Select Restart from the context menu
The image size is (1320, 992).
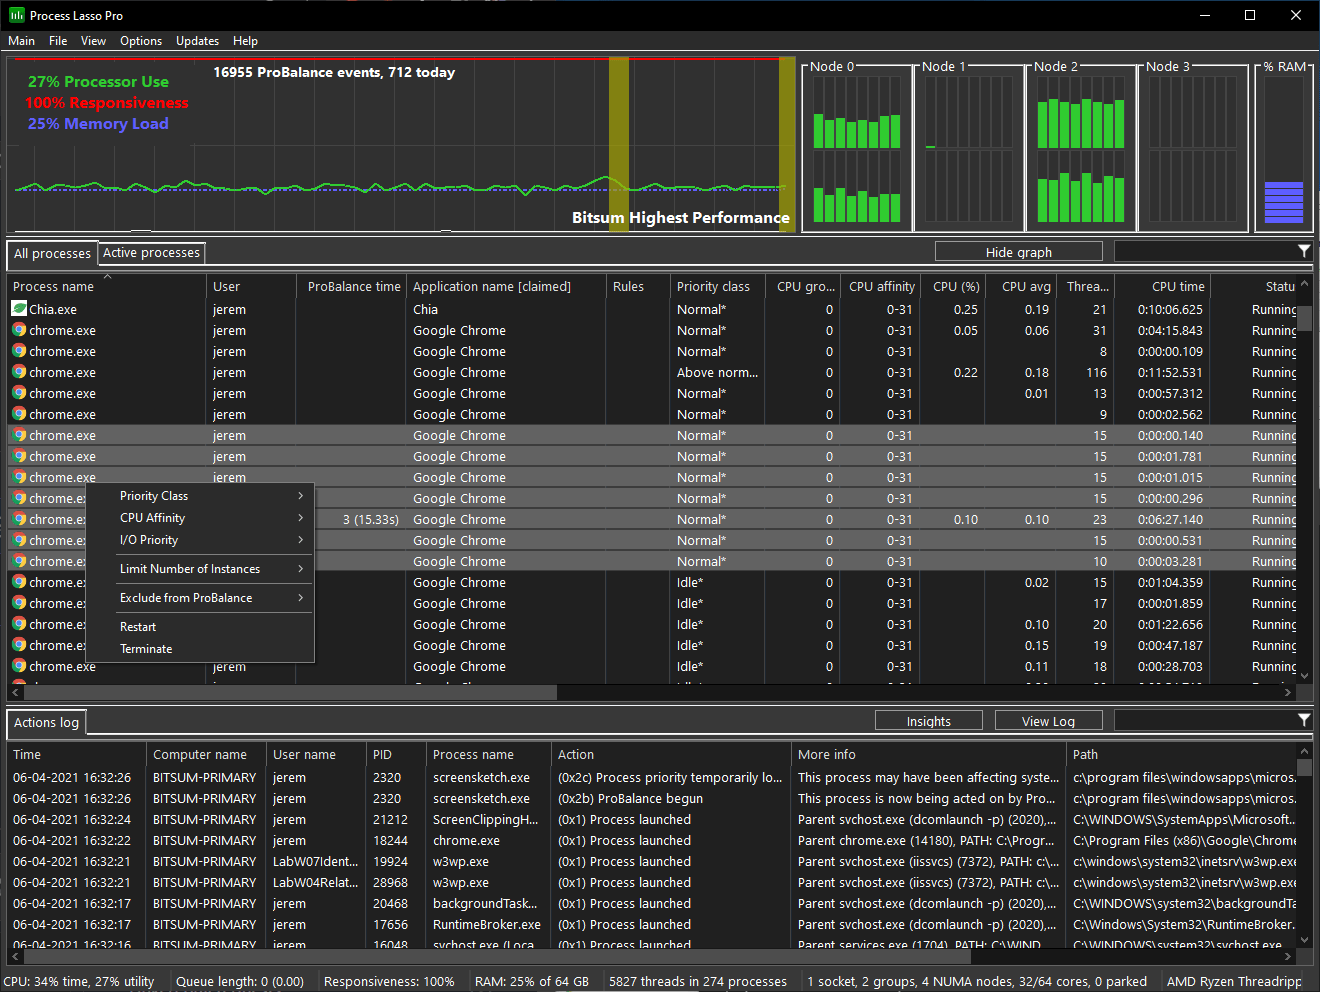[x=137, y=626]
